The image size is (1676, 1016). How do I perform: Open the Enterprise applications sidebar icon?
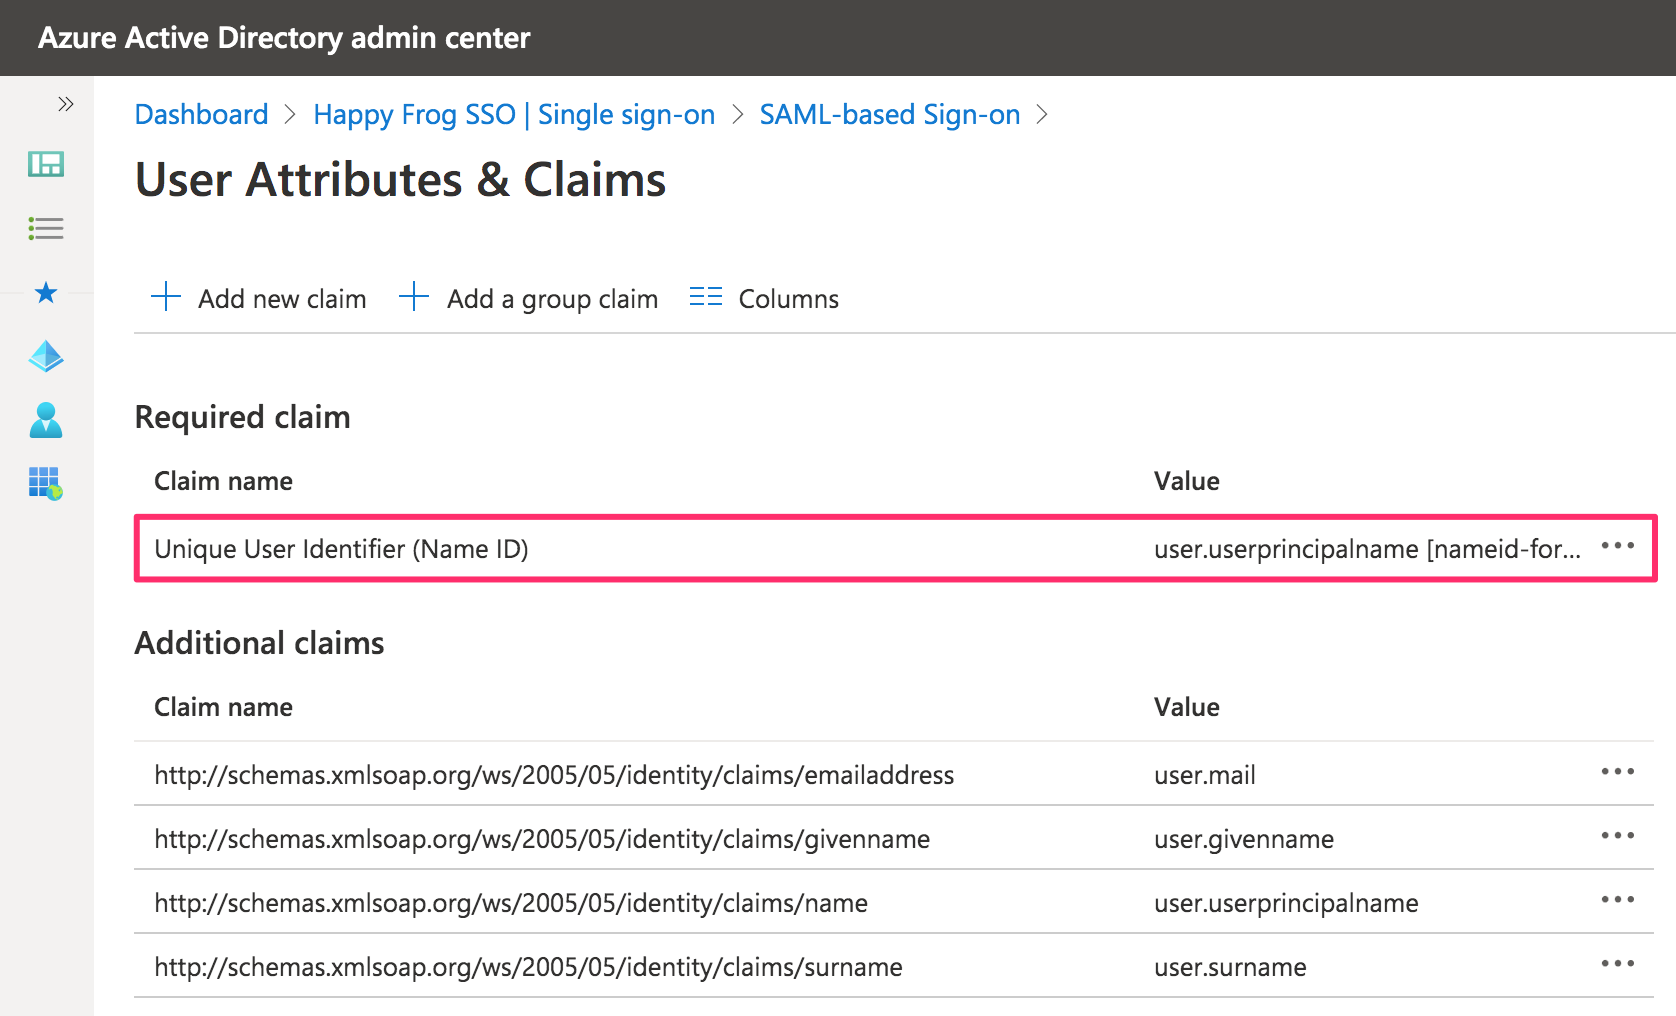[x=45, y=484]
